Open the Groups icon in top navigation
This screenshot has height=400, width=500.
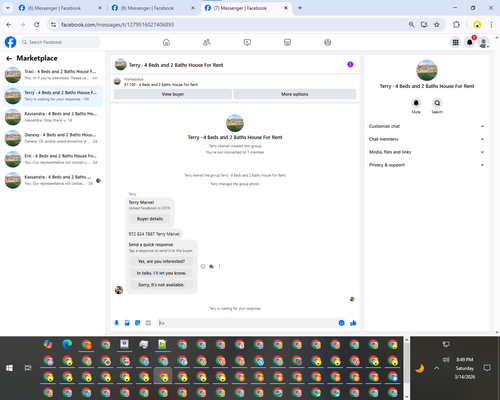[x=328, y=42]
